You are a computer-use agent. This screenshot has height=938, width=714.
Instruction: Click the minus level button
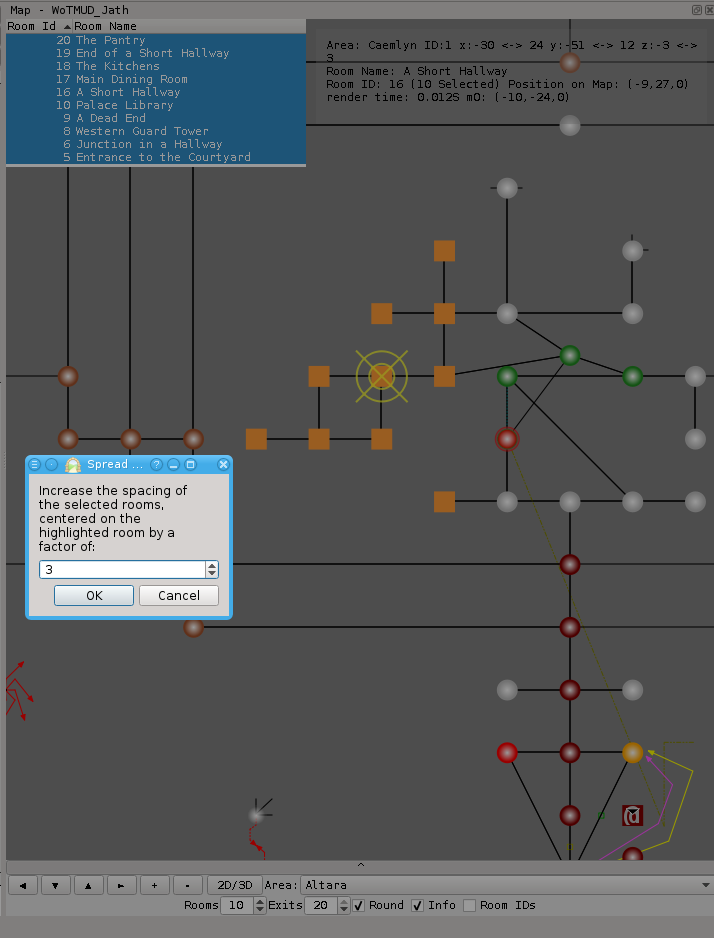click(x=187, y=885)
